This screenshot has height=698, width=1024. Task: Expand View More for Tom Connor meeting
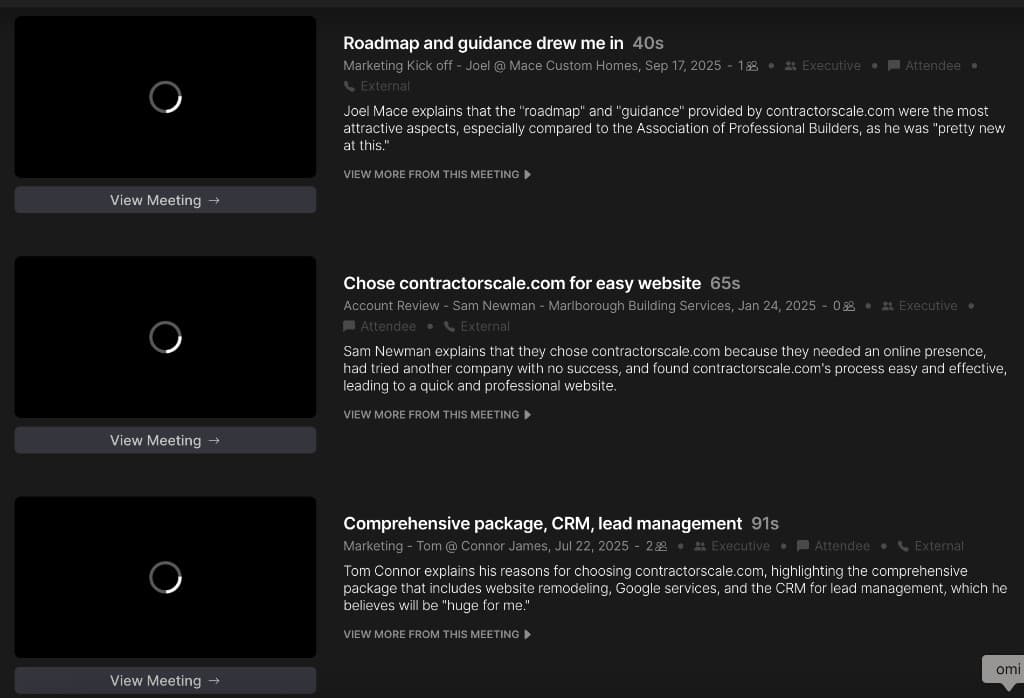437,634
